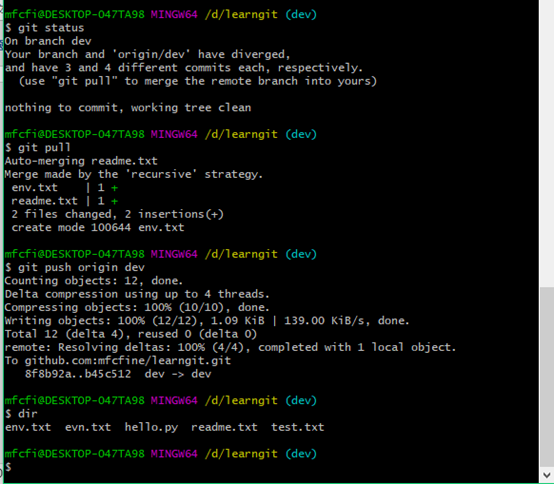
Task: Select 'Counting objects: 12, done.' line
Action: pos(94,281)
